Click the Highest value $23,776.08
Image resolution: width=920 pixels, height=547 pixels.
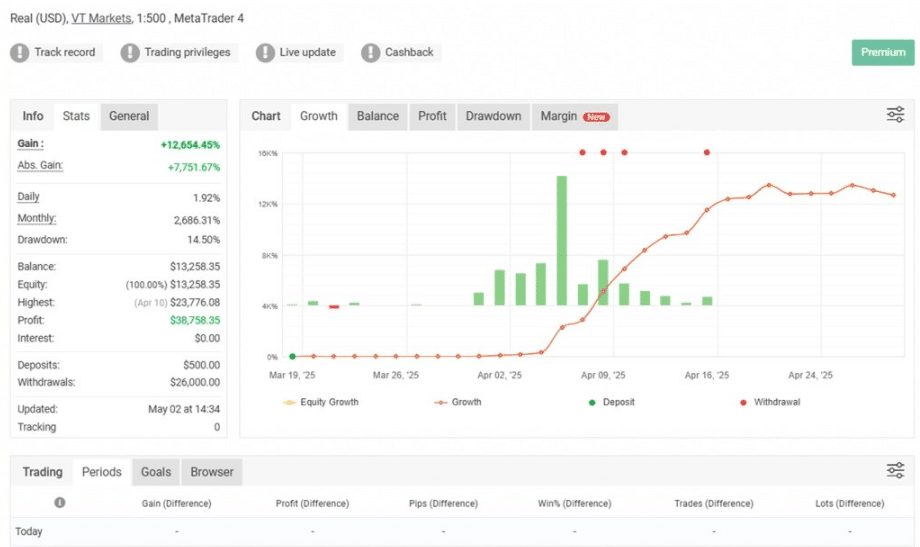click(195, 302)
